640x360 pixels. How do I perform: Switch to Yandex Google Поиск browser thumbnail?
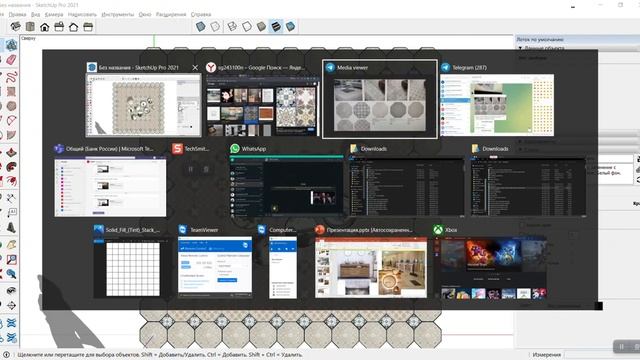pos(262,105)
